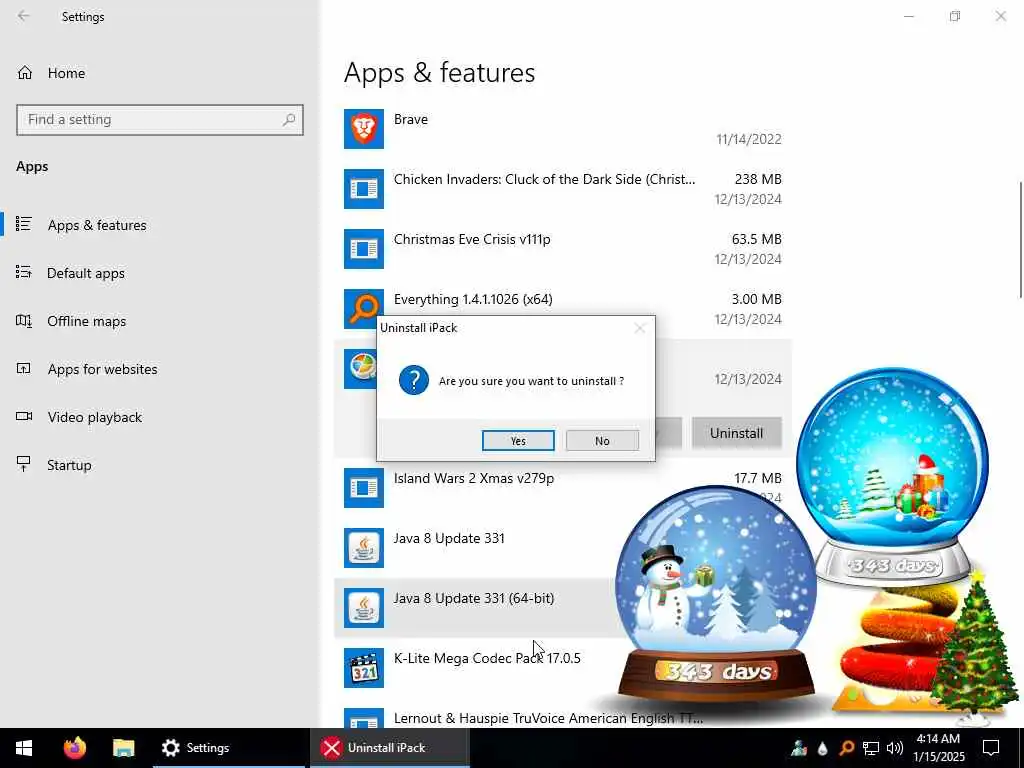This screenshot has height=768, width=1024.
Task: Select the Brave app entry text
Action: coord(411,119)
